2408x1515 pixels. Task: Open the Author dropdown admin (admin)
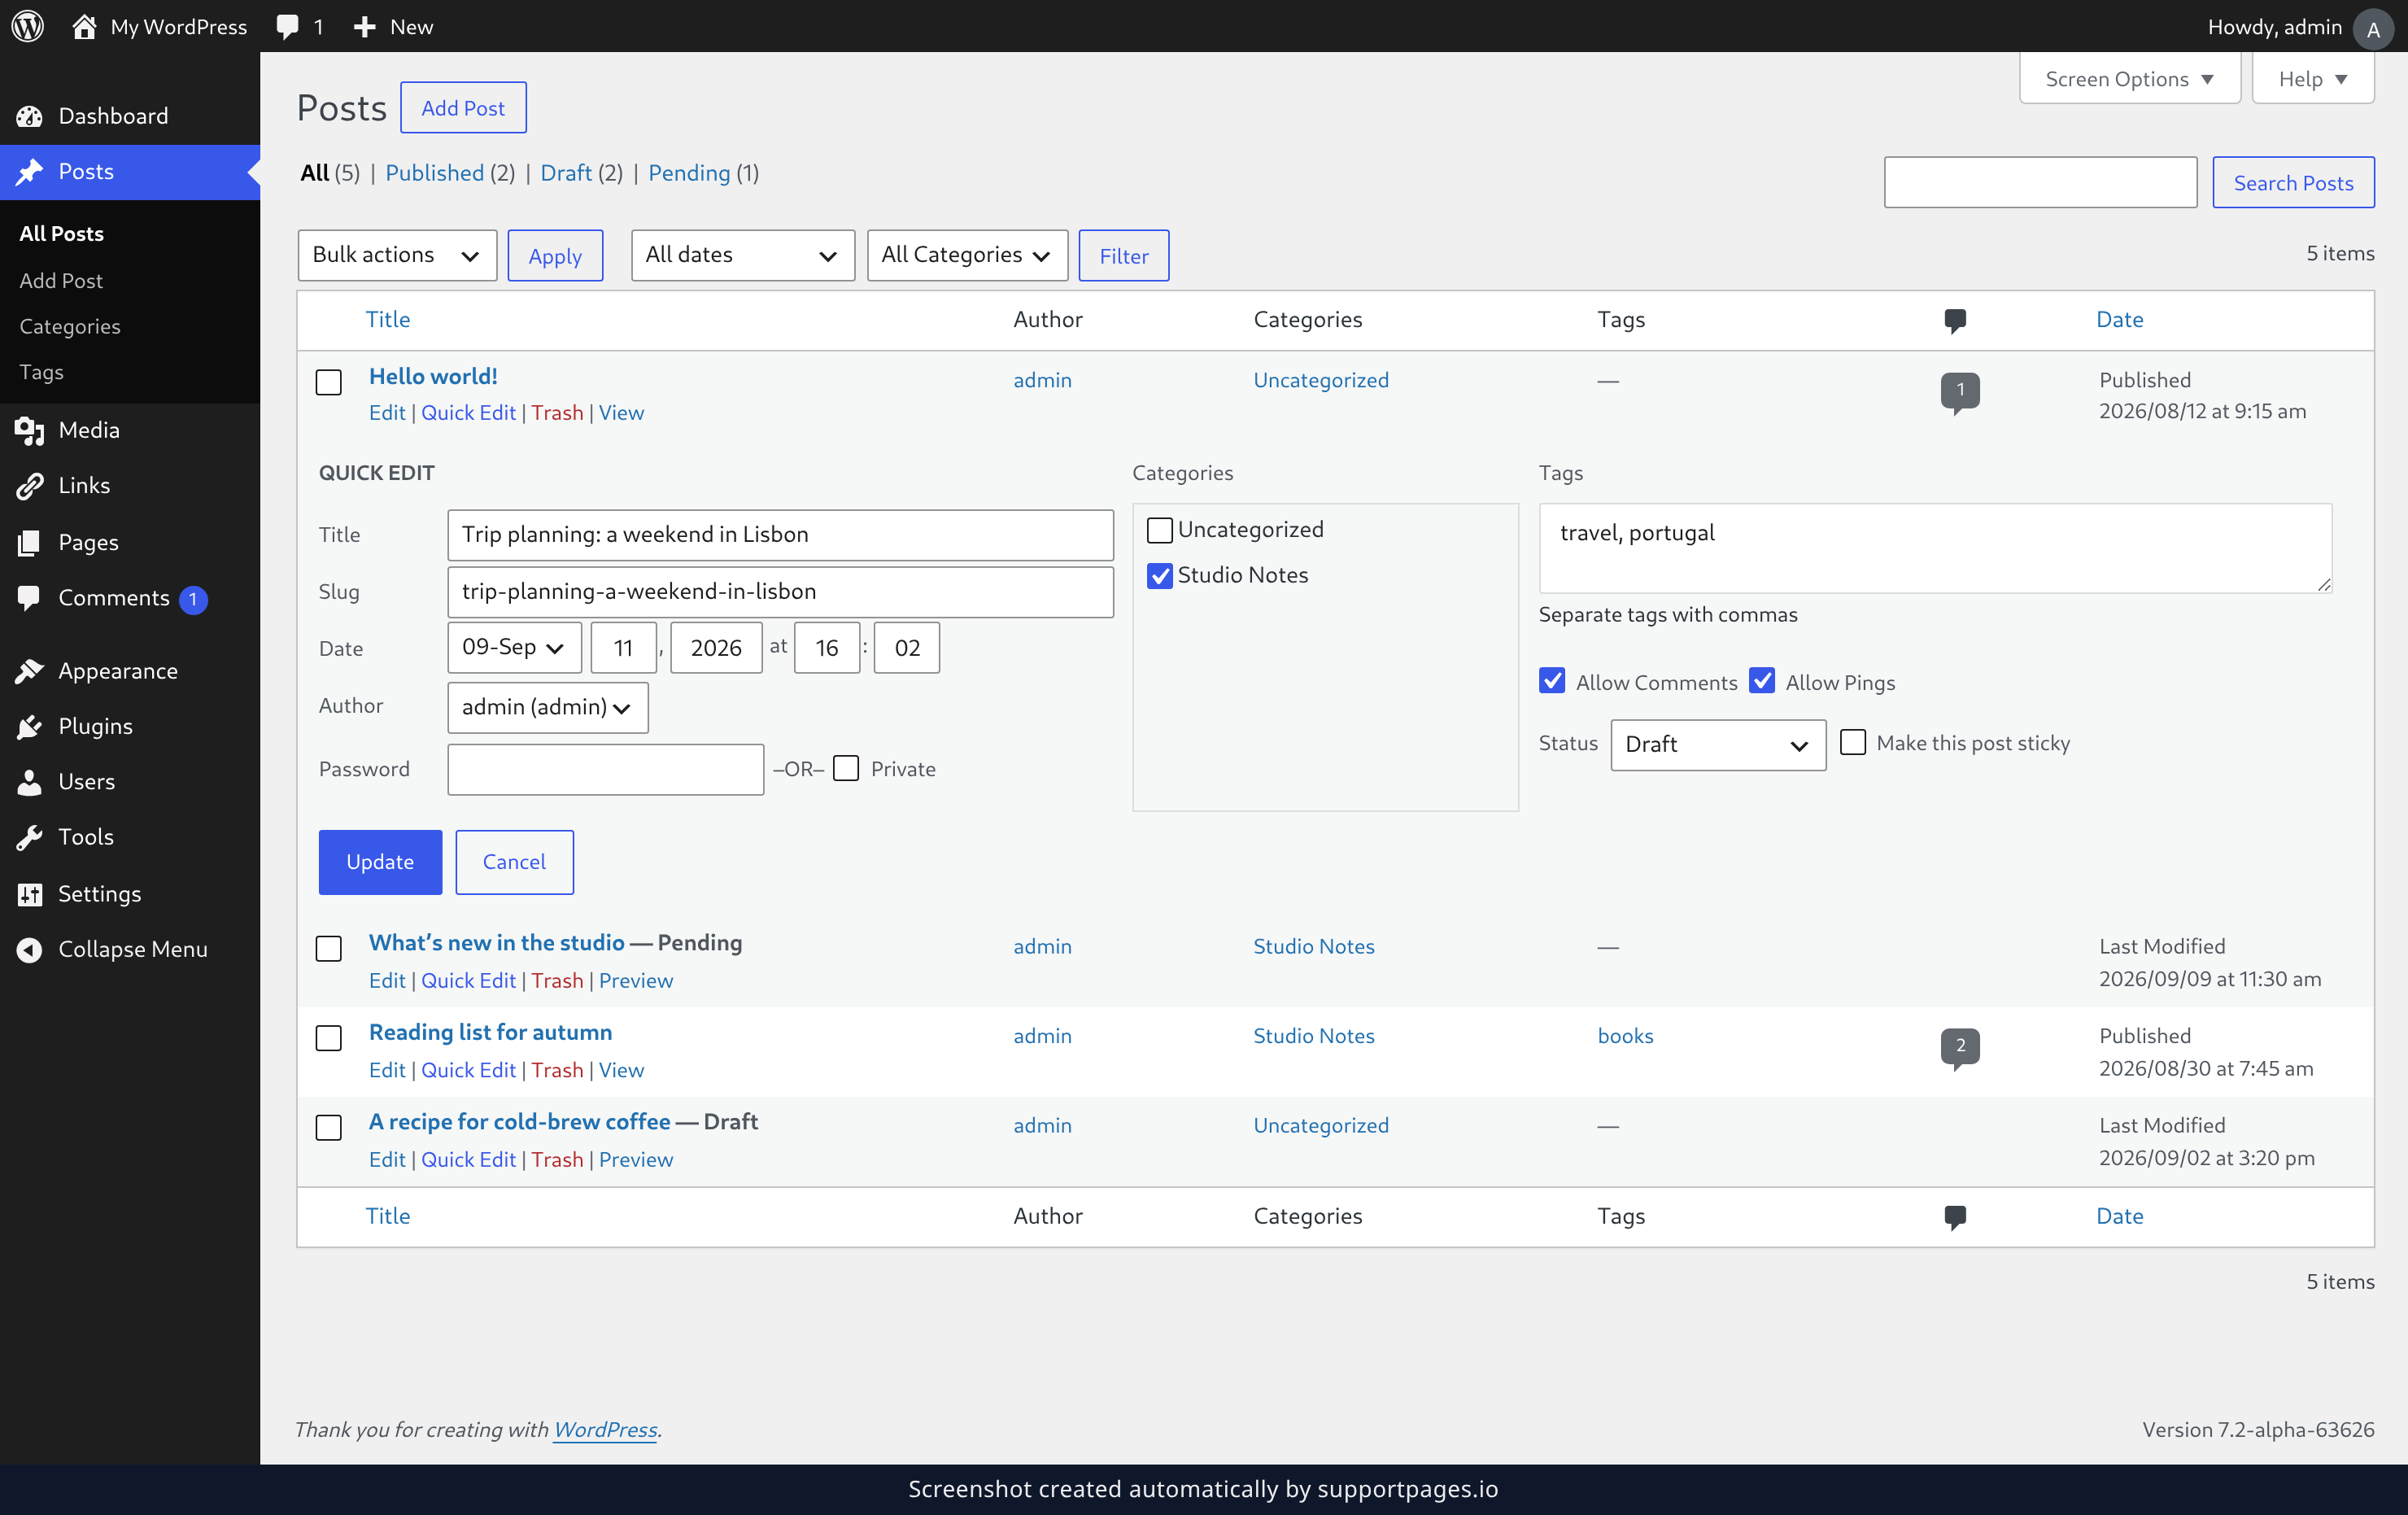click(x=548, y=708)
